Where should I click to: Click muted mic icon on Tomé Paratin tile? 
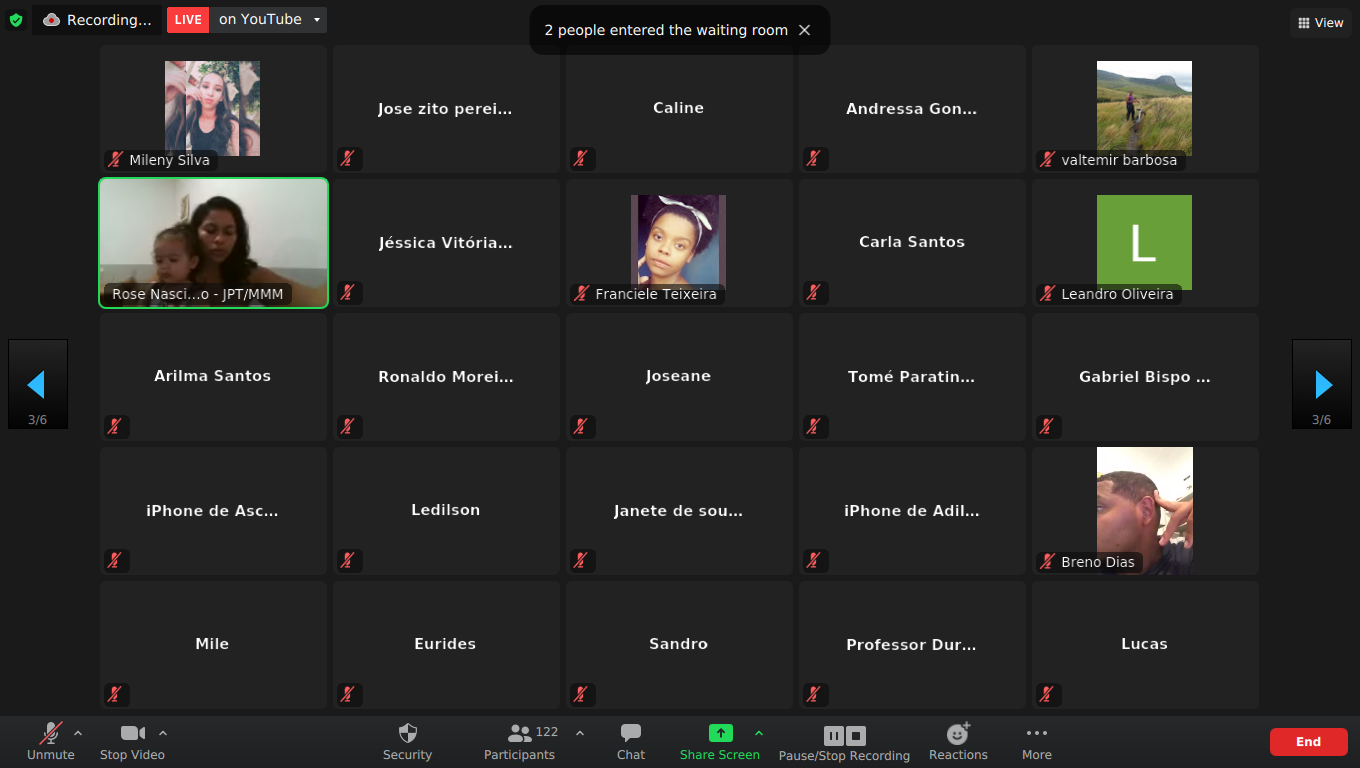(814, 427)
